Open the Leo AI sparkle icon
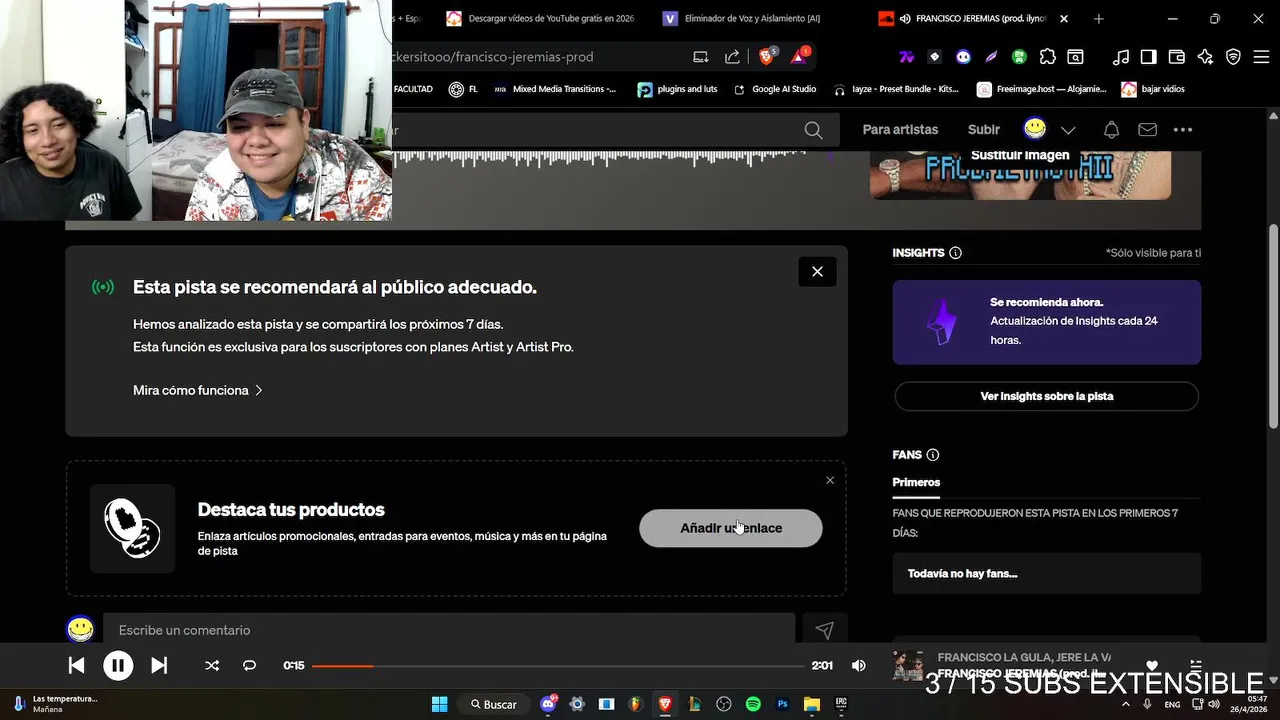The width and height of the screenshot is (1280, 720). (x=1205, y=57)
